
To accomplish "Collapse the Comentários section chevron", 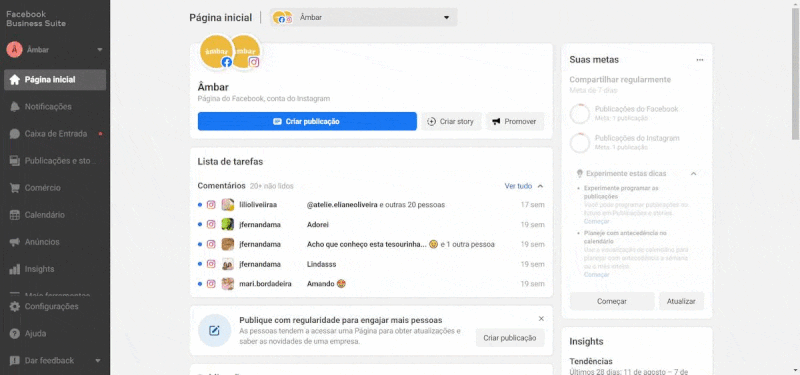I will tap(540, 186).
